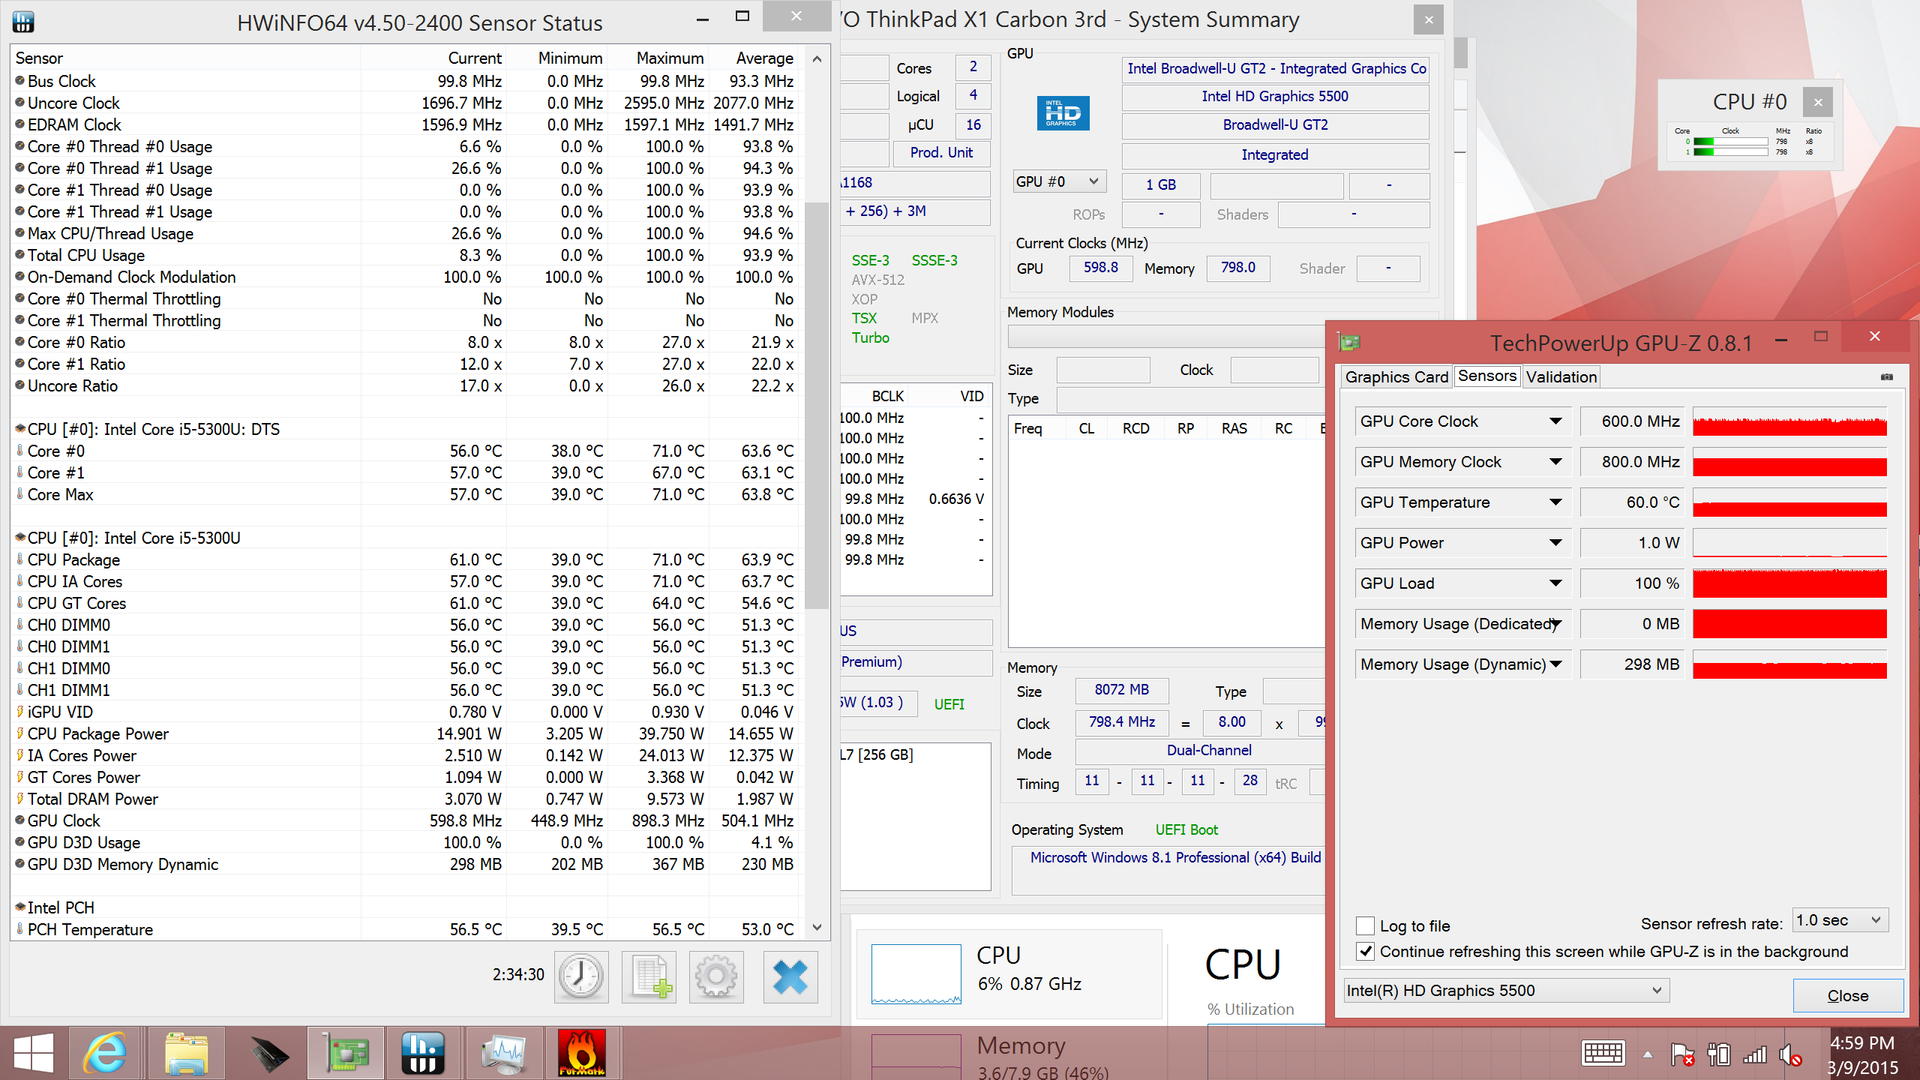Open the Sensor refresh rate dropdown
The width and height of the screenshot is (1920, 1080).
pyautogui.click(x=1840, y=921)
